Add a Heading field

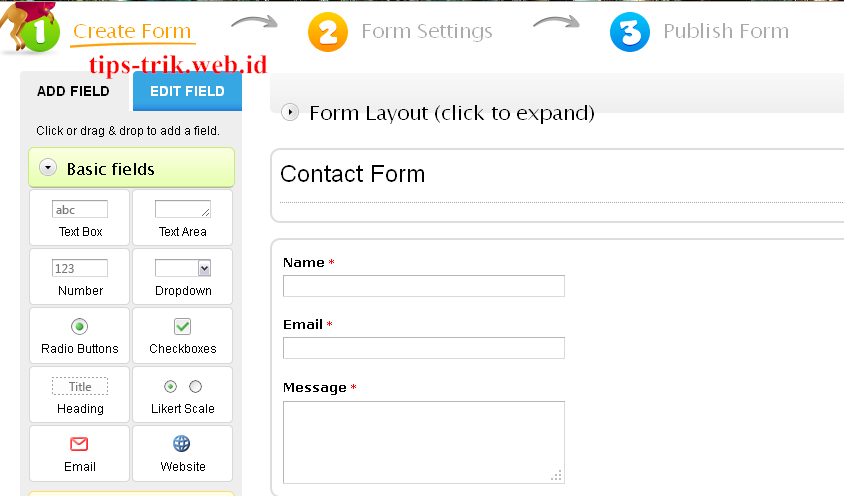[80, 395]
